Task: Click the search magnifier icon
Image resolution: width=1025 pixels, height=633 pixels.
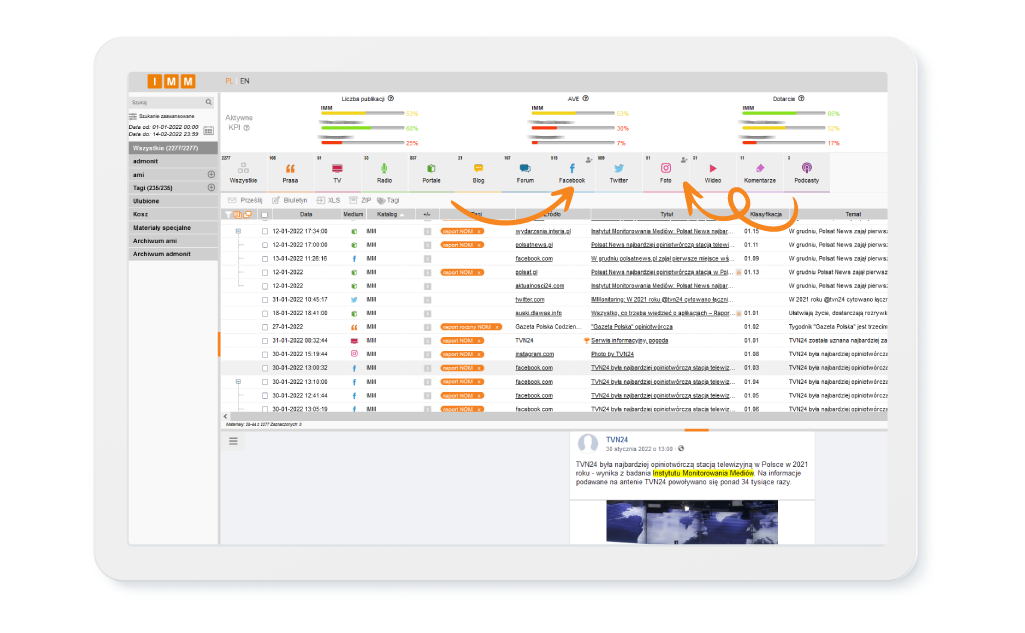Action: 209,102
